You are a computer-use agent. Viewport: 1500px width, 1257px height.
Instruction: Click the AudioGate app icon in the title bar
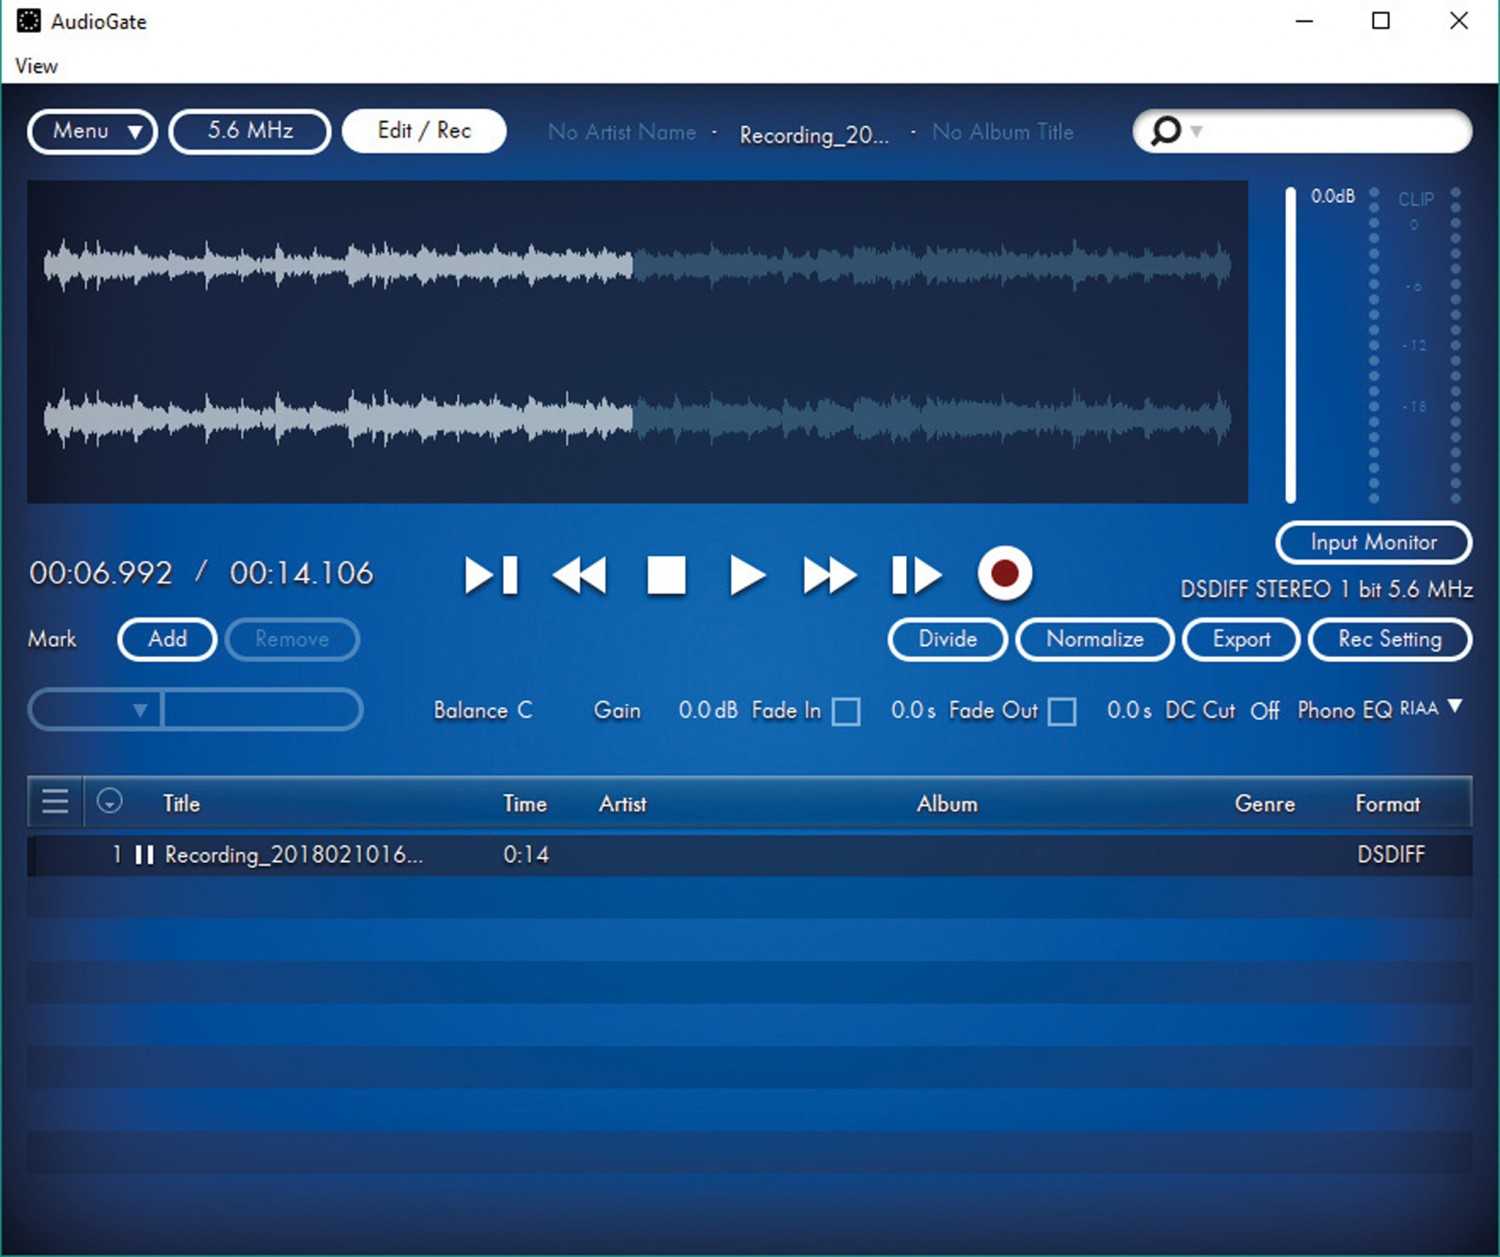[29, 20]
